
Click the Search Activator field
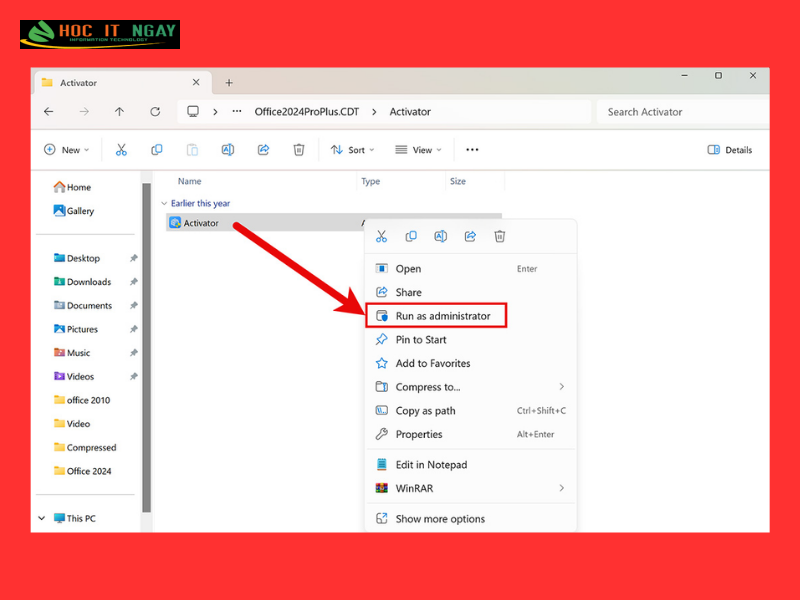(x=682, y=112)
